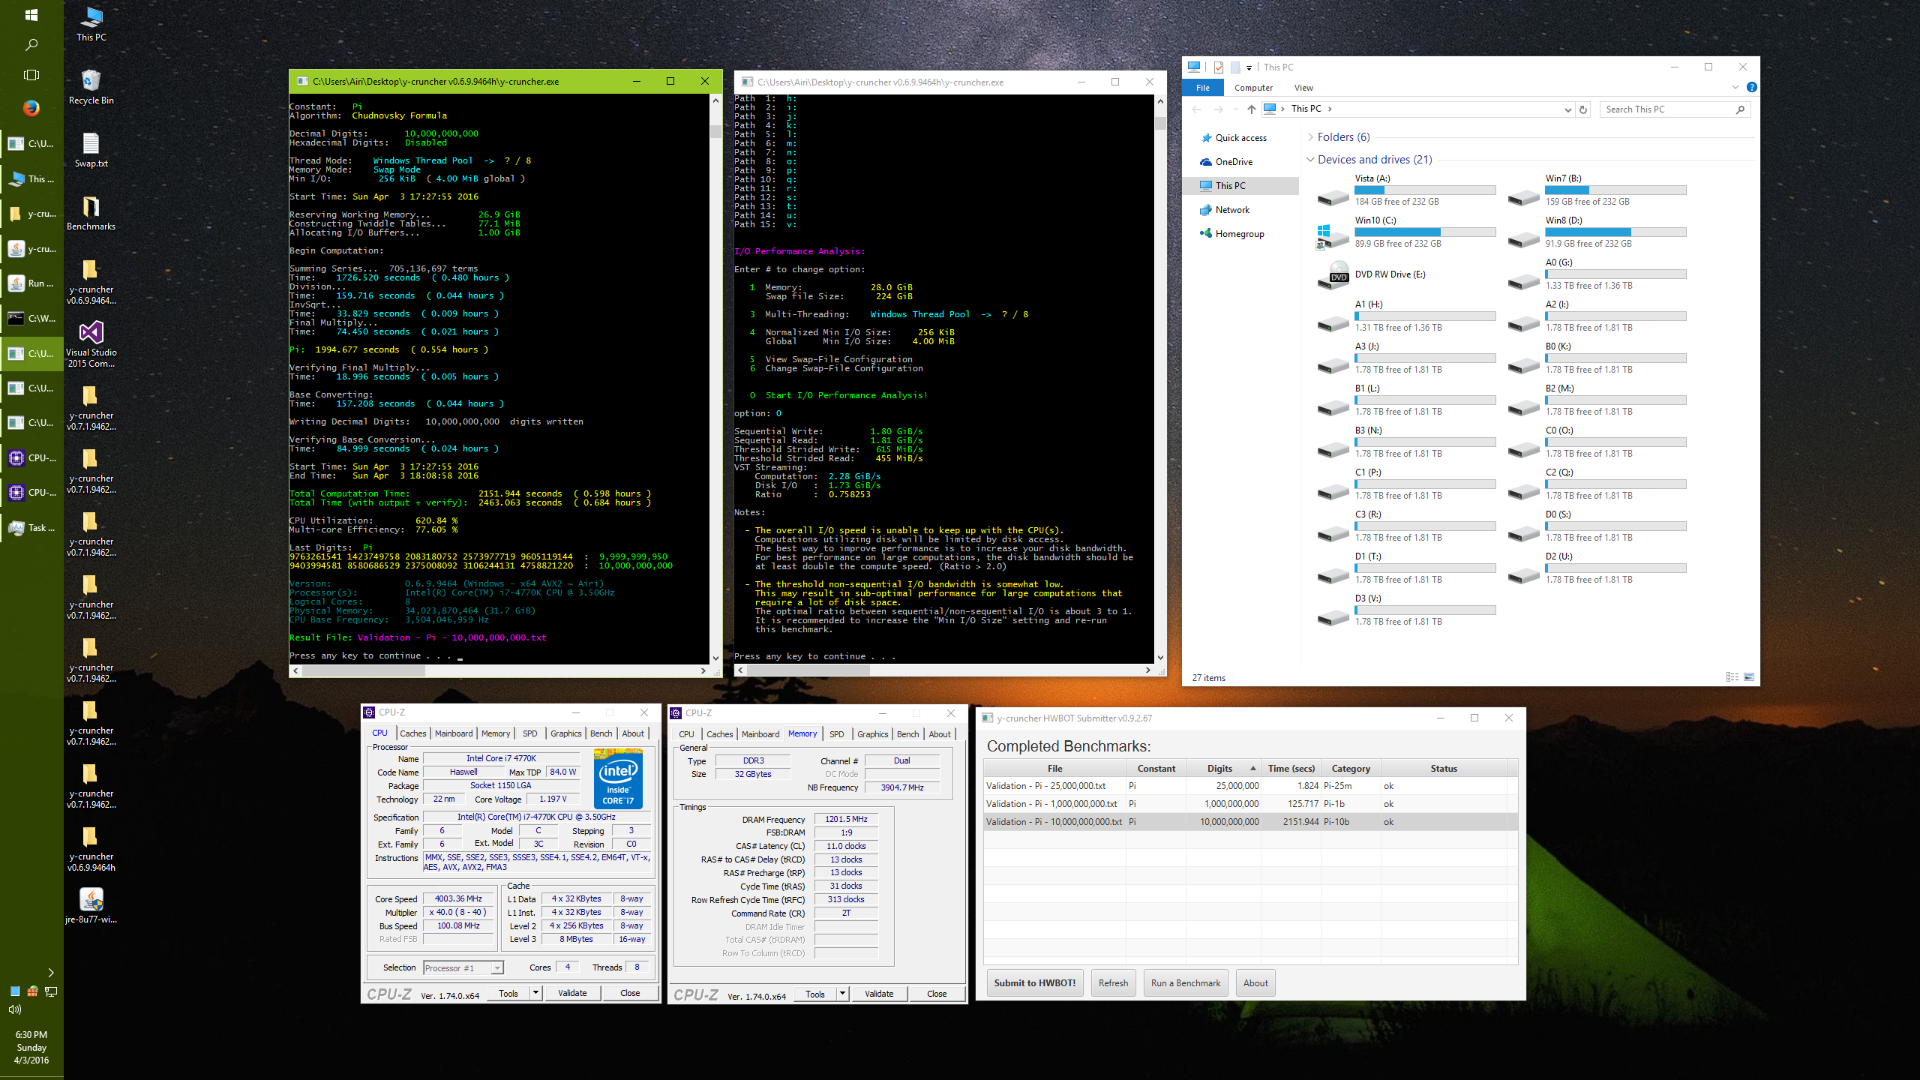Image resolution: width=1920 pixels, height=1080 pixels.
Task: Click Up arrow in Explorer navigation
Action: pos(1251,109)
